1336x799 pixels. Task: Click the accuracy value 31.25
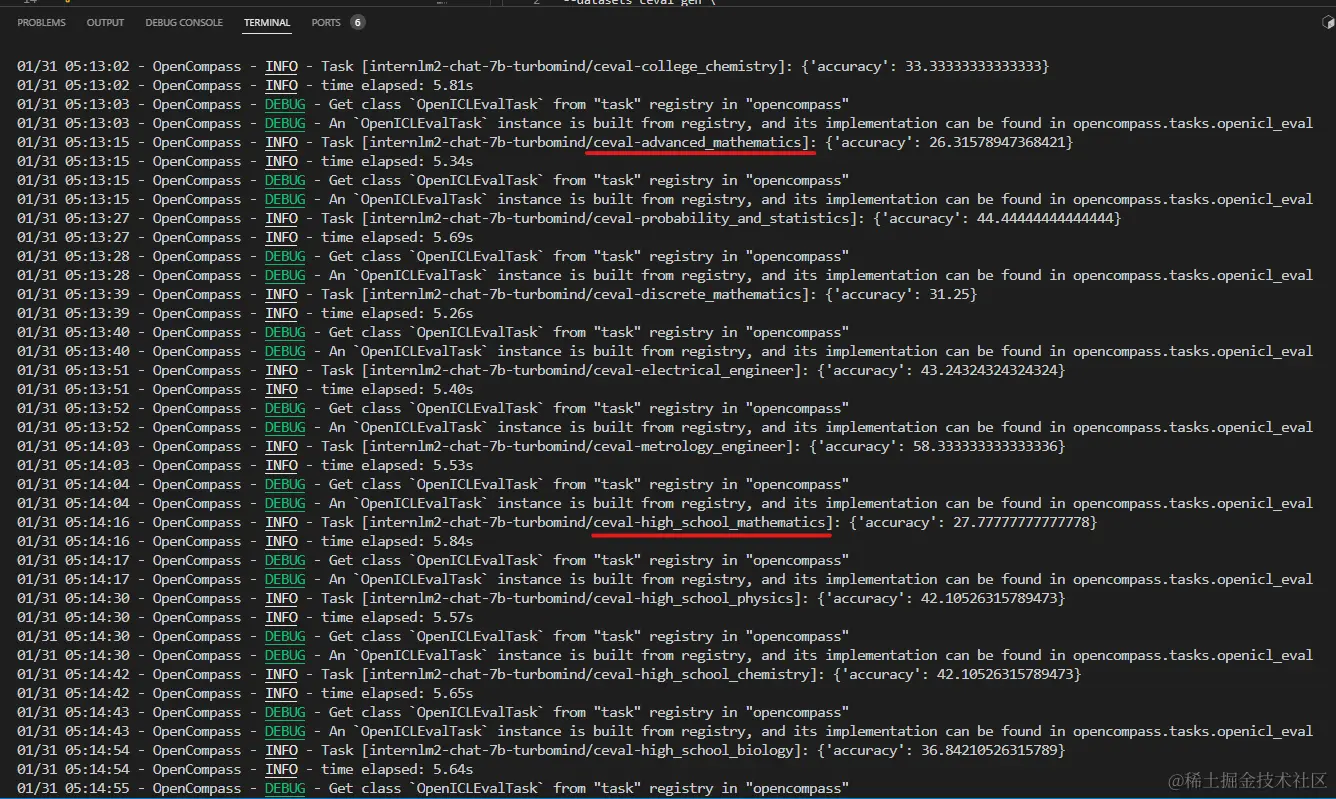(949, 294)
